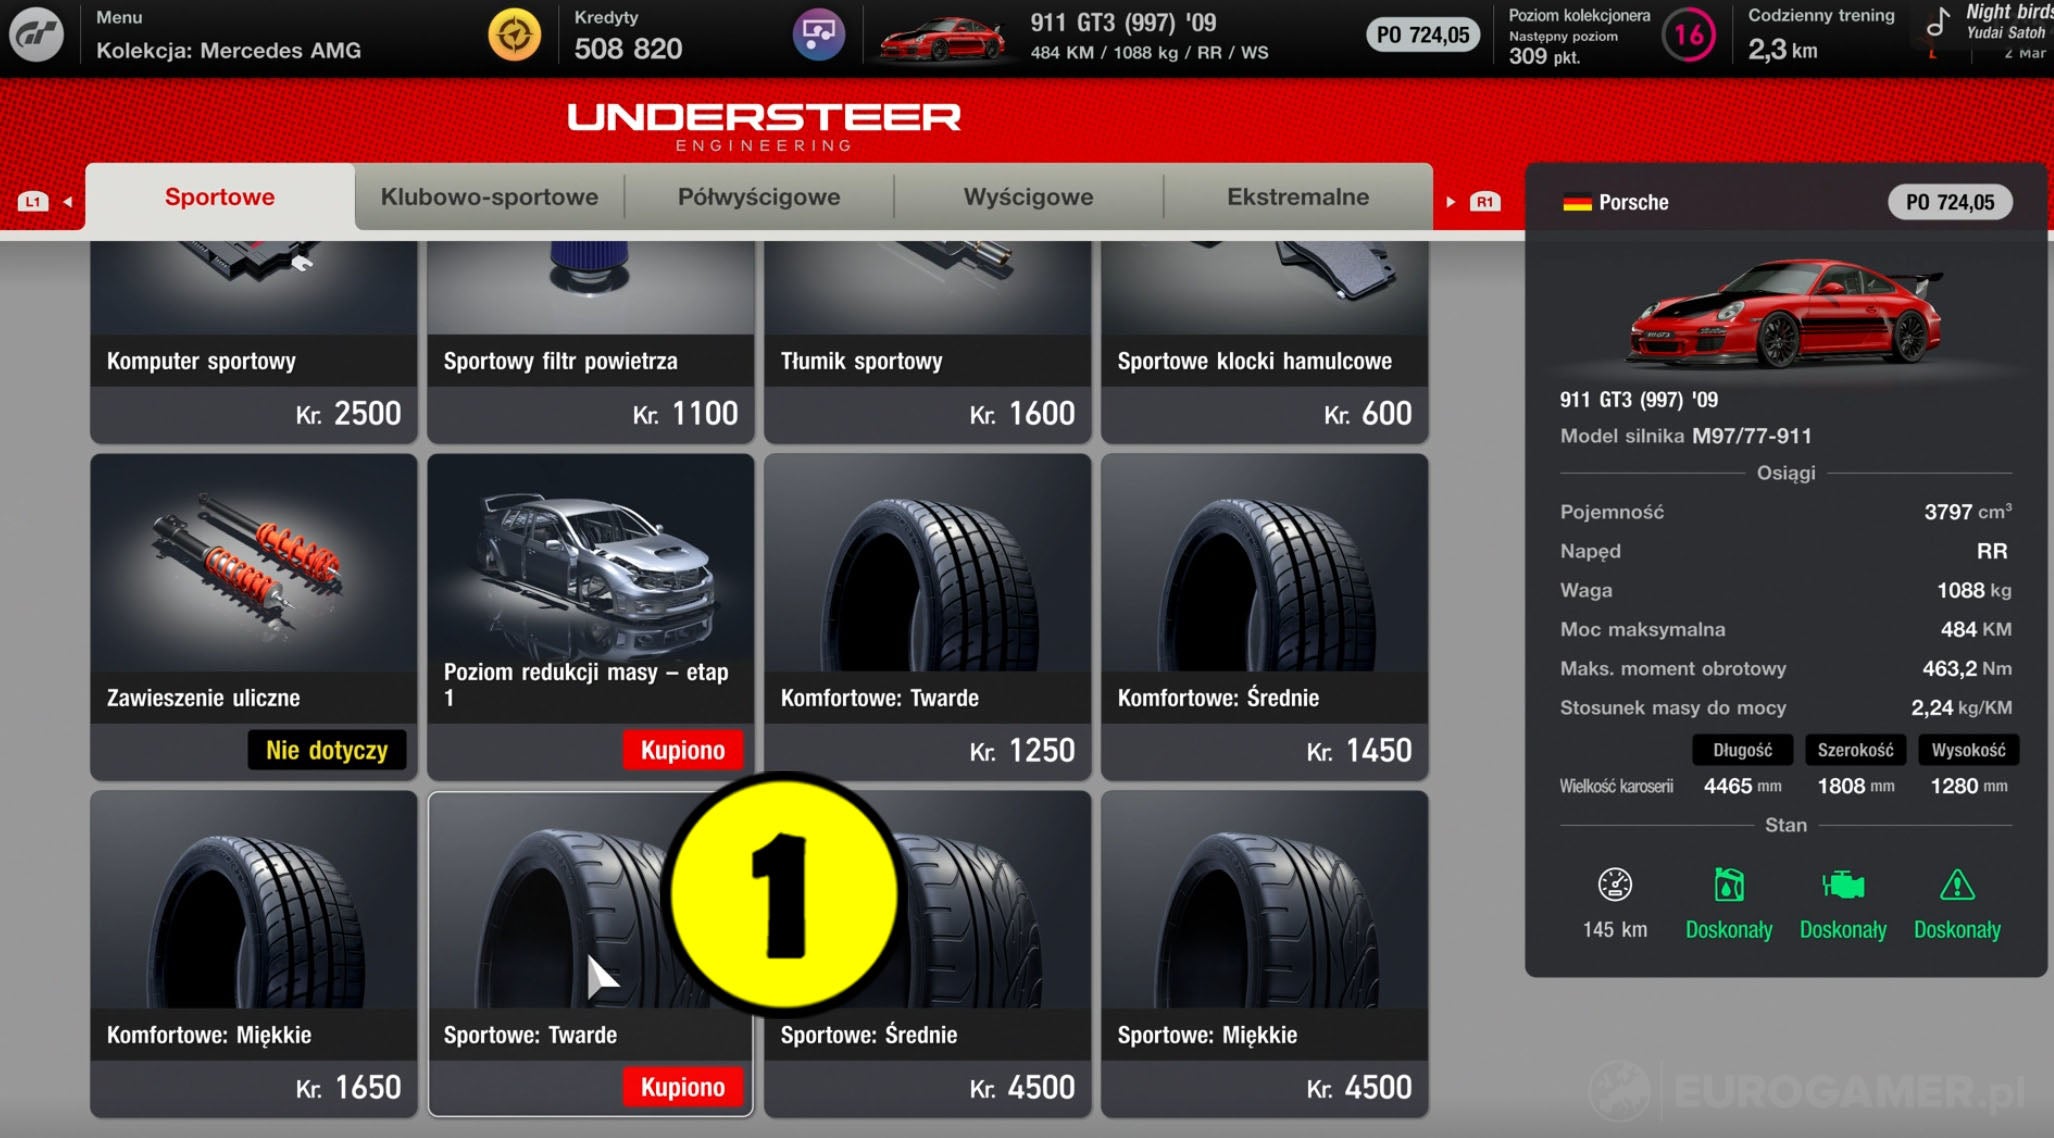The height and width of the screenshot is (1138, 2054).
Task: Click the yellow credits coin icon
Action: click(x=515, y=35)
